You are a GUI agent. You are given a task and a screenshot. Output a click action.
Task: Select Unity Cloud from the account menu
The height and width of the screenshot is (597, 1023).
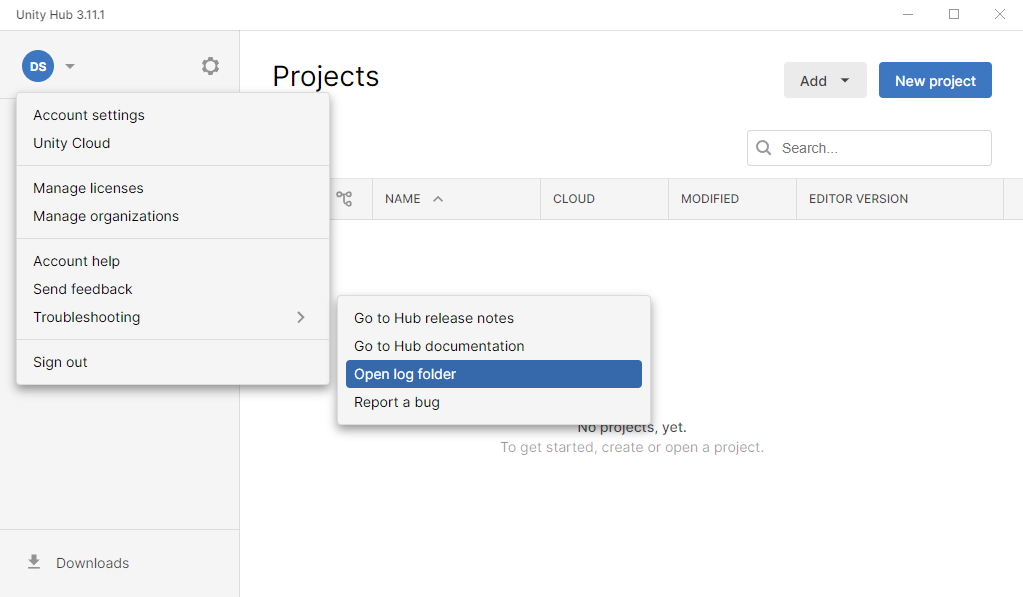point(70,143)
